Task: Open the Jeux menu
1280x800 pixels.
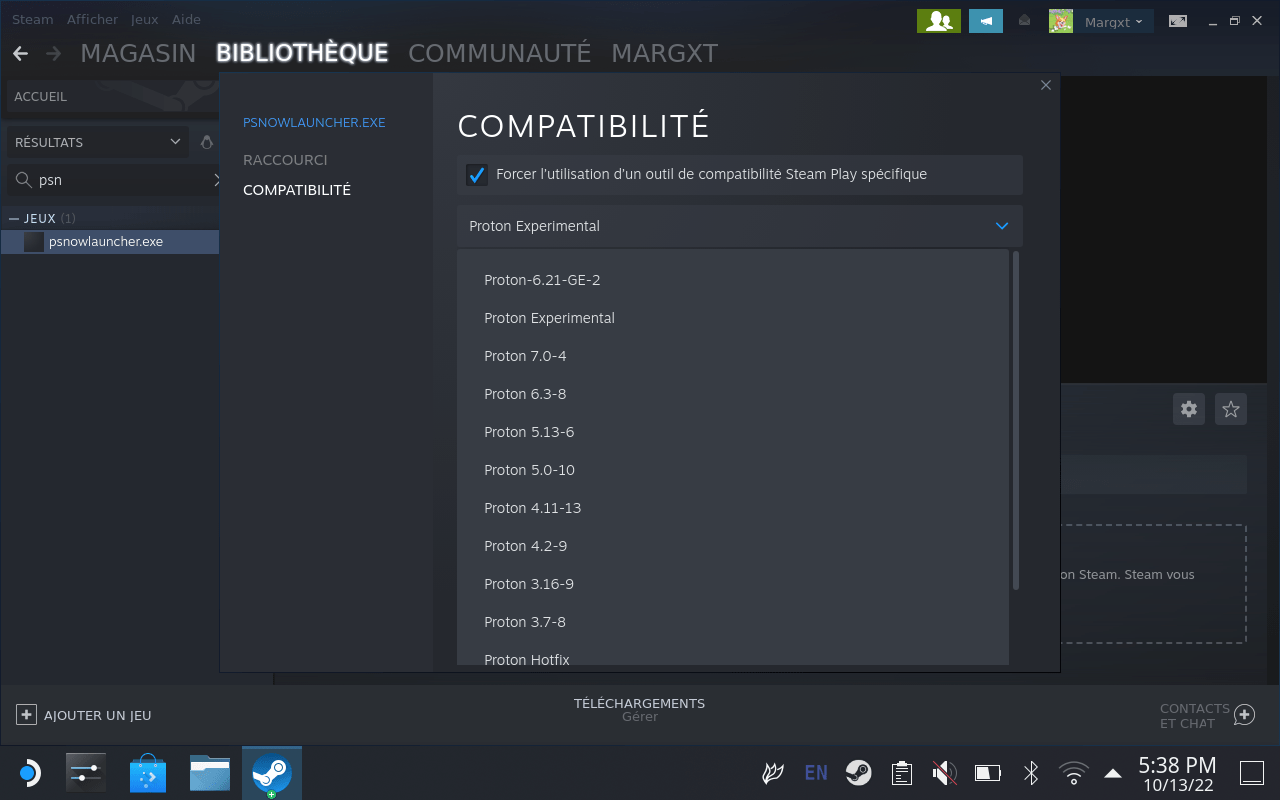Action: click(x=145, y=19)
